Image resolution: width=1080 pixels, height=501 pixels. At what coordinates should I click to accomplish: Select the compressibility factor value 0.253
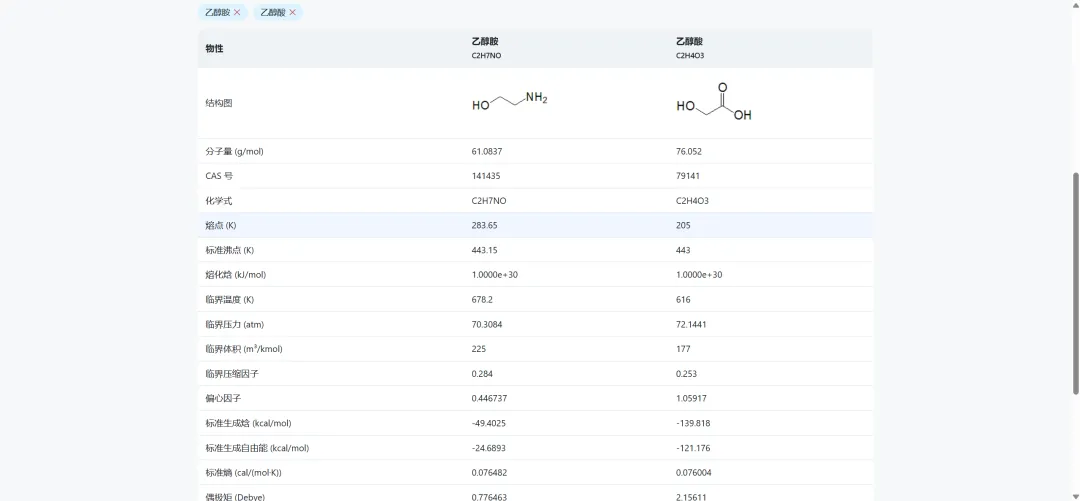pyautogui.click(x=687, y=374)
